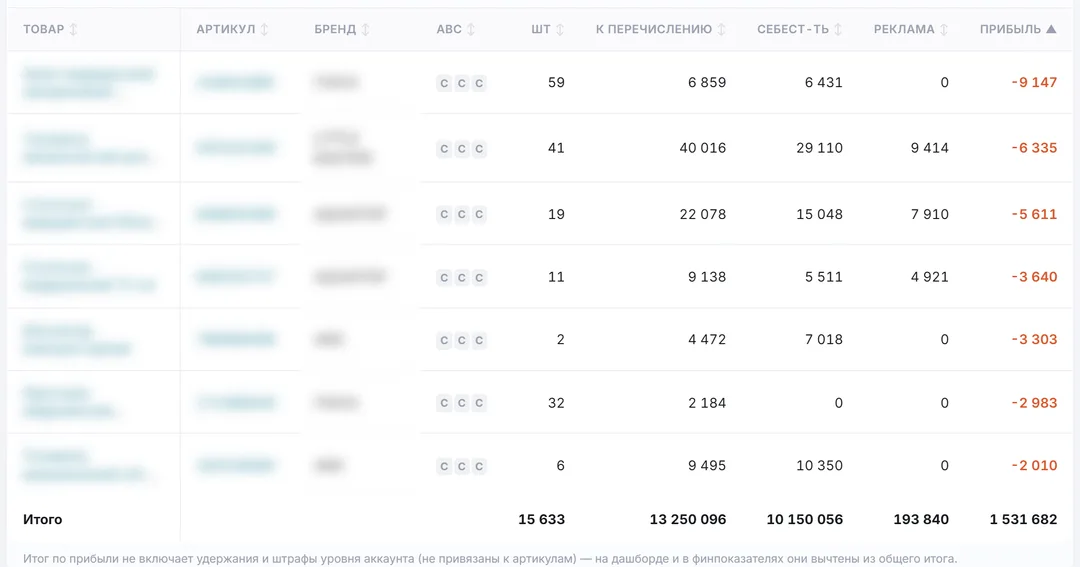The width and height of the screenshot is (1080, 567).
Task: Click sort arrows next to СЕБЕСТ-ТЬ
Action: pos(838,30)
